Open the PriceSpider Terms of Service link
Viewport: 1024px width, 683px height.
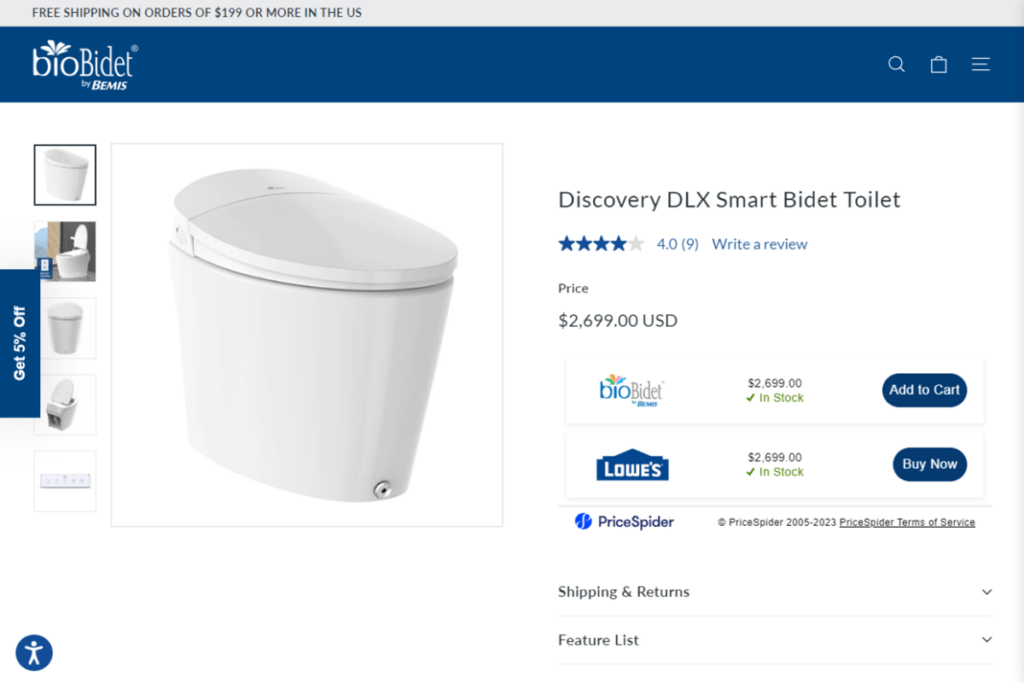pyautogui.click(x=907, y=521)
